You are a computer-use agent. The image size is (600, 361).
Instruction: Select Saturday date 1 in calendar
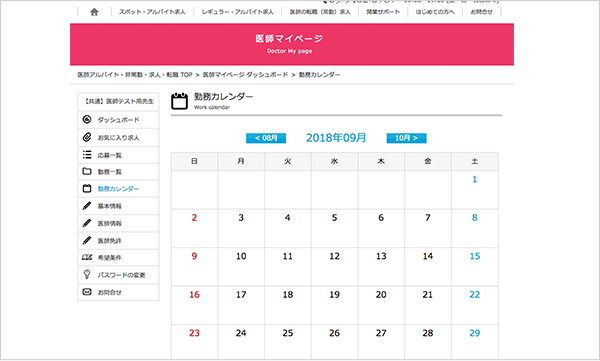click(474, 179)
